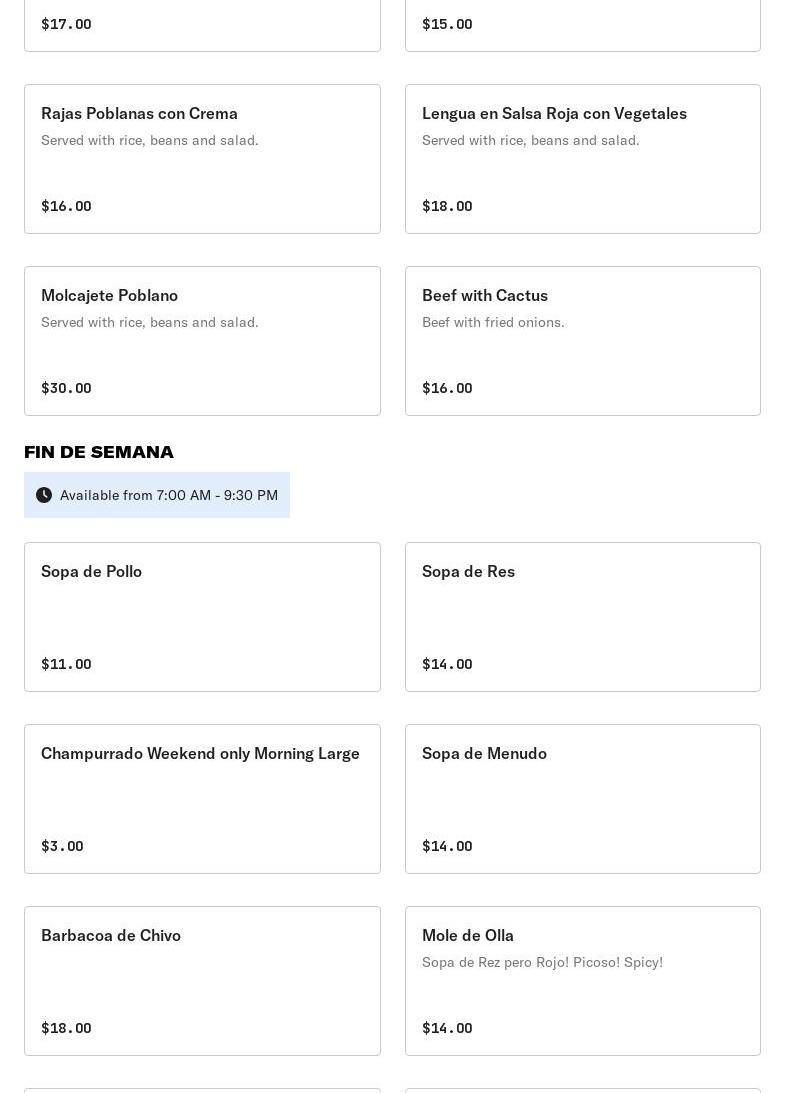This screenshot has width=785, height=1093.
Task: Open the partially visible $17.00 item card
Action: pyautogui.click(x=202, y=24)
